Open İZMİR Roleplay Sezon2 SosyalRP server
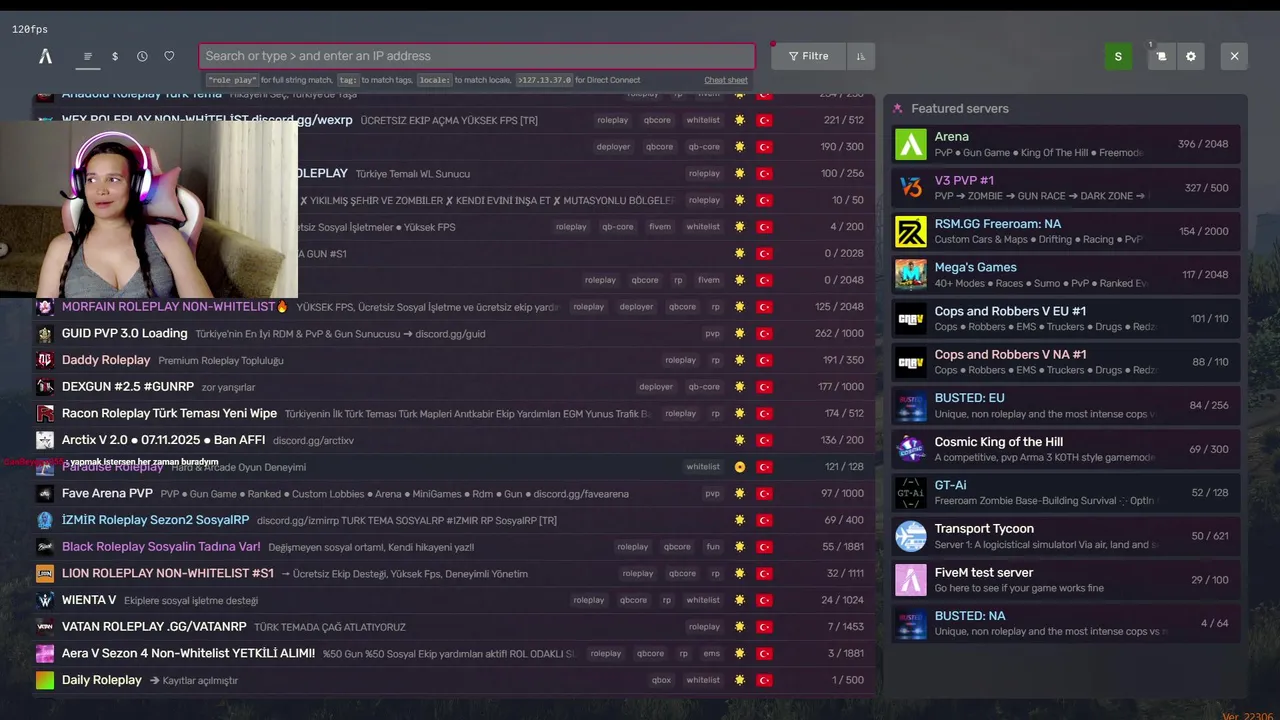 [x=454, y=520]
